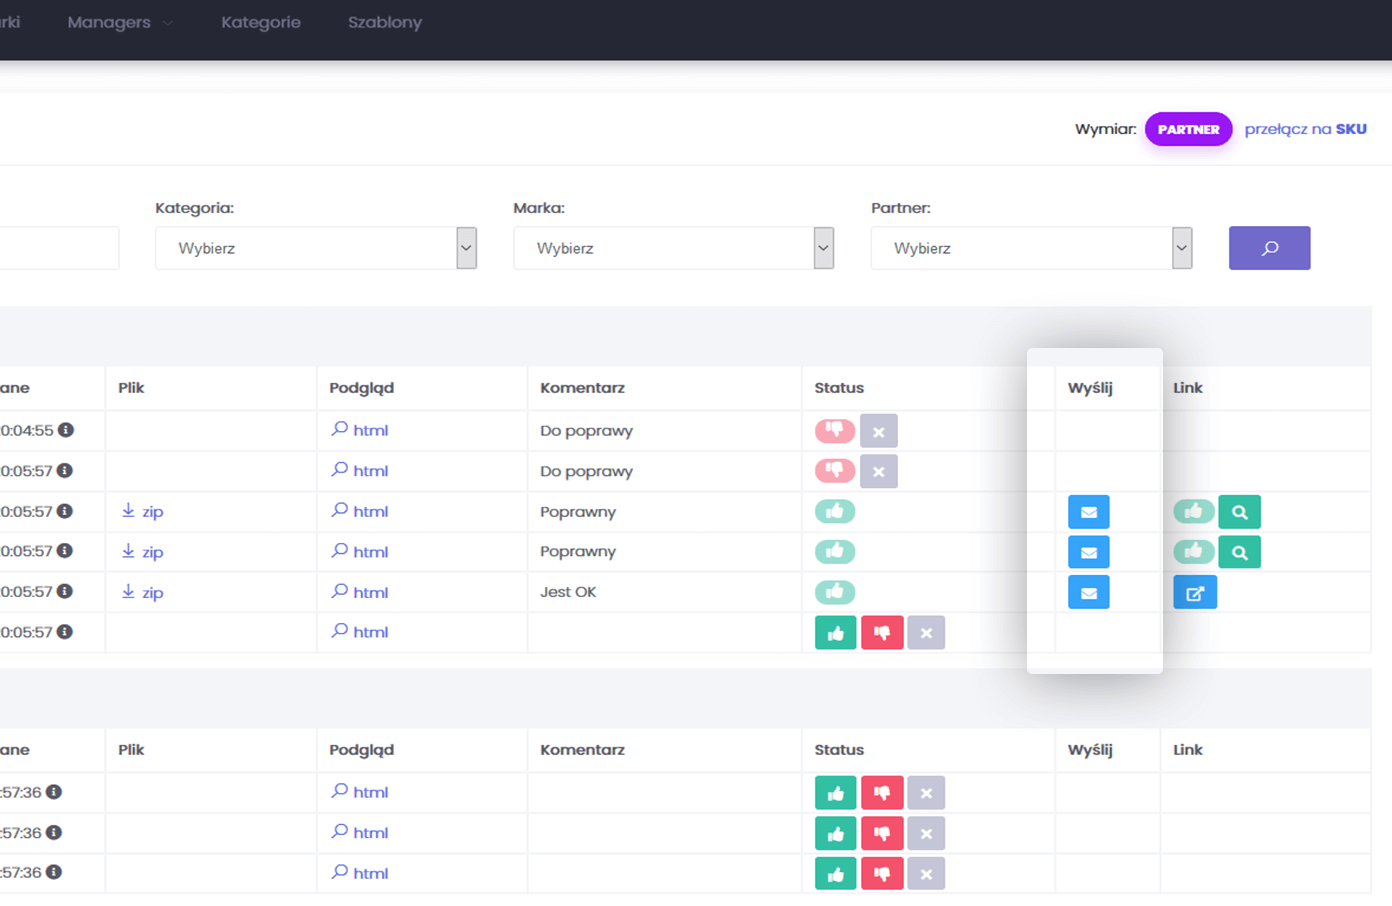The height and width of the screenshot is (906, 1392).
Task: Open html preview in 0:05:57 Do poprawy row
Action: tap(360, 470)
